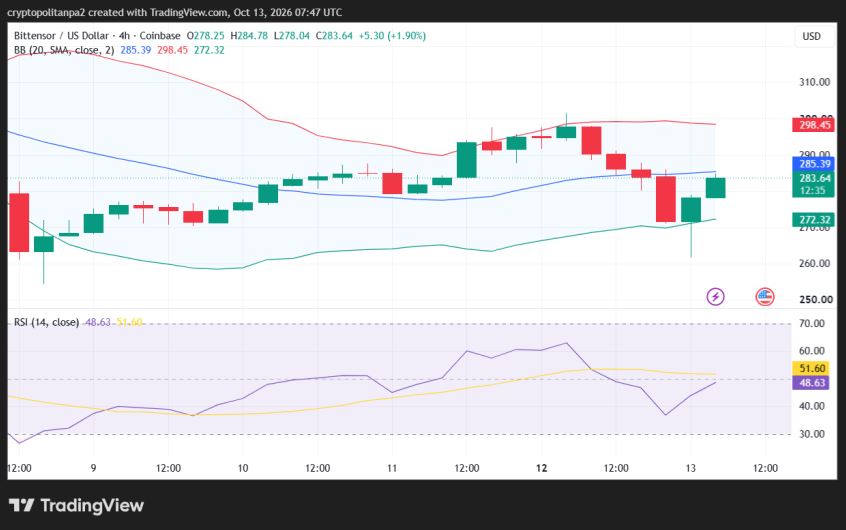Click the large red candle at chart's left edge
The height and width of the screenshot is (530, 846).
coord(19,222)
